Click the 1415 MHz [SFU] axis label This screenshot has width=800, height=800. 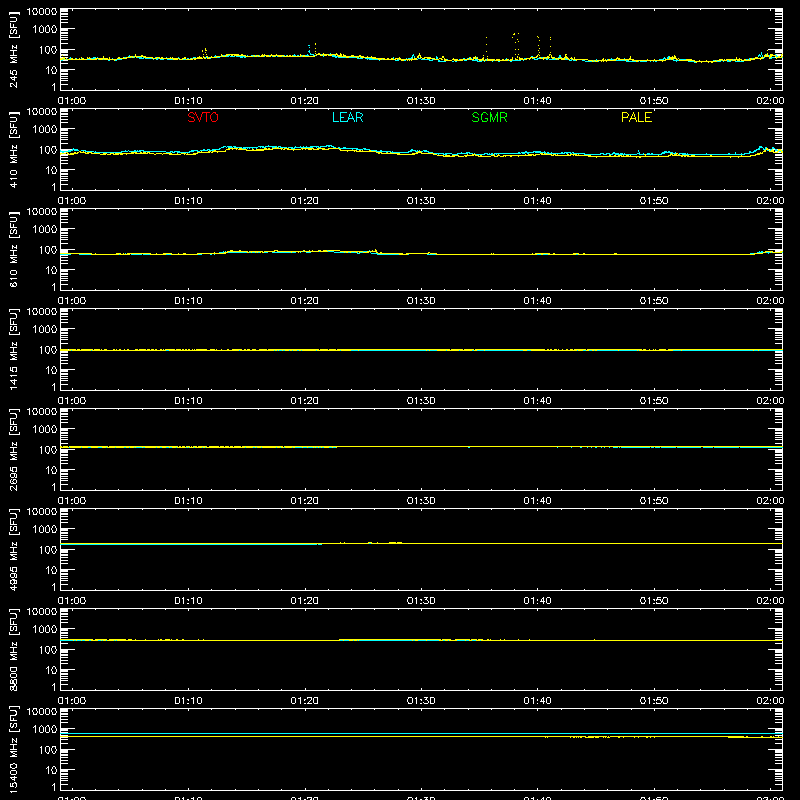tap(14, 349)
